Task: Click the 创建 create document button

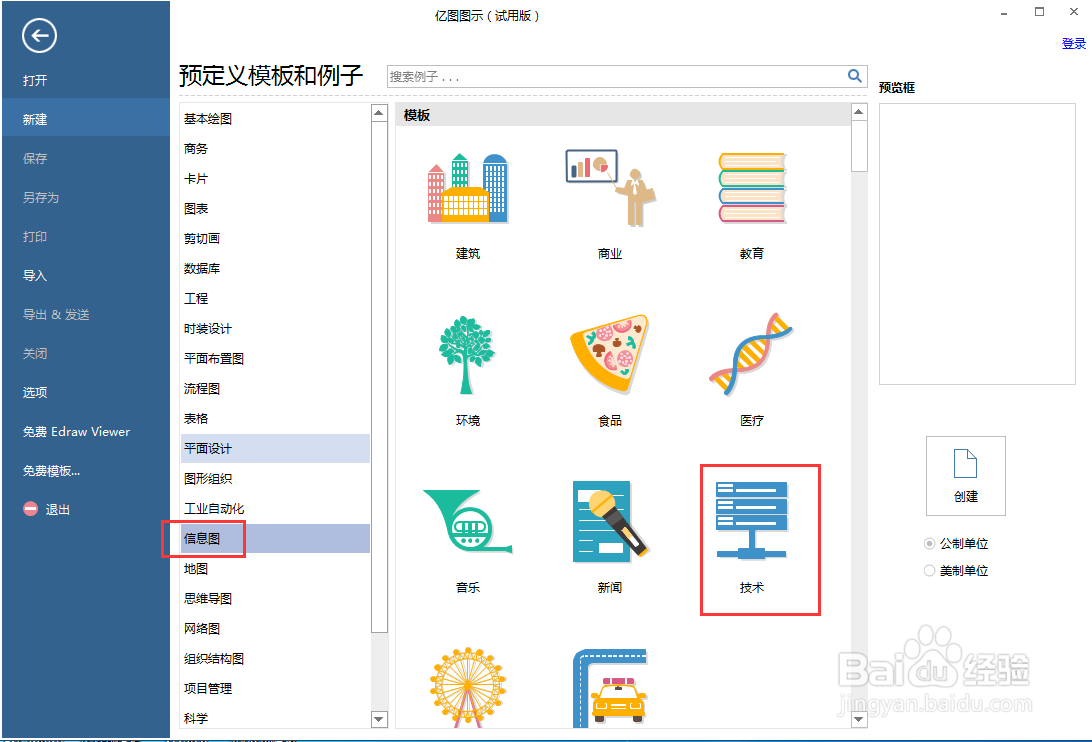Action: (x=965, y=476)
